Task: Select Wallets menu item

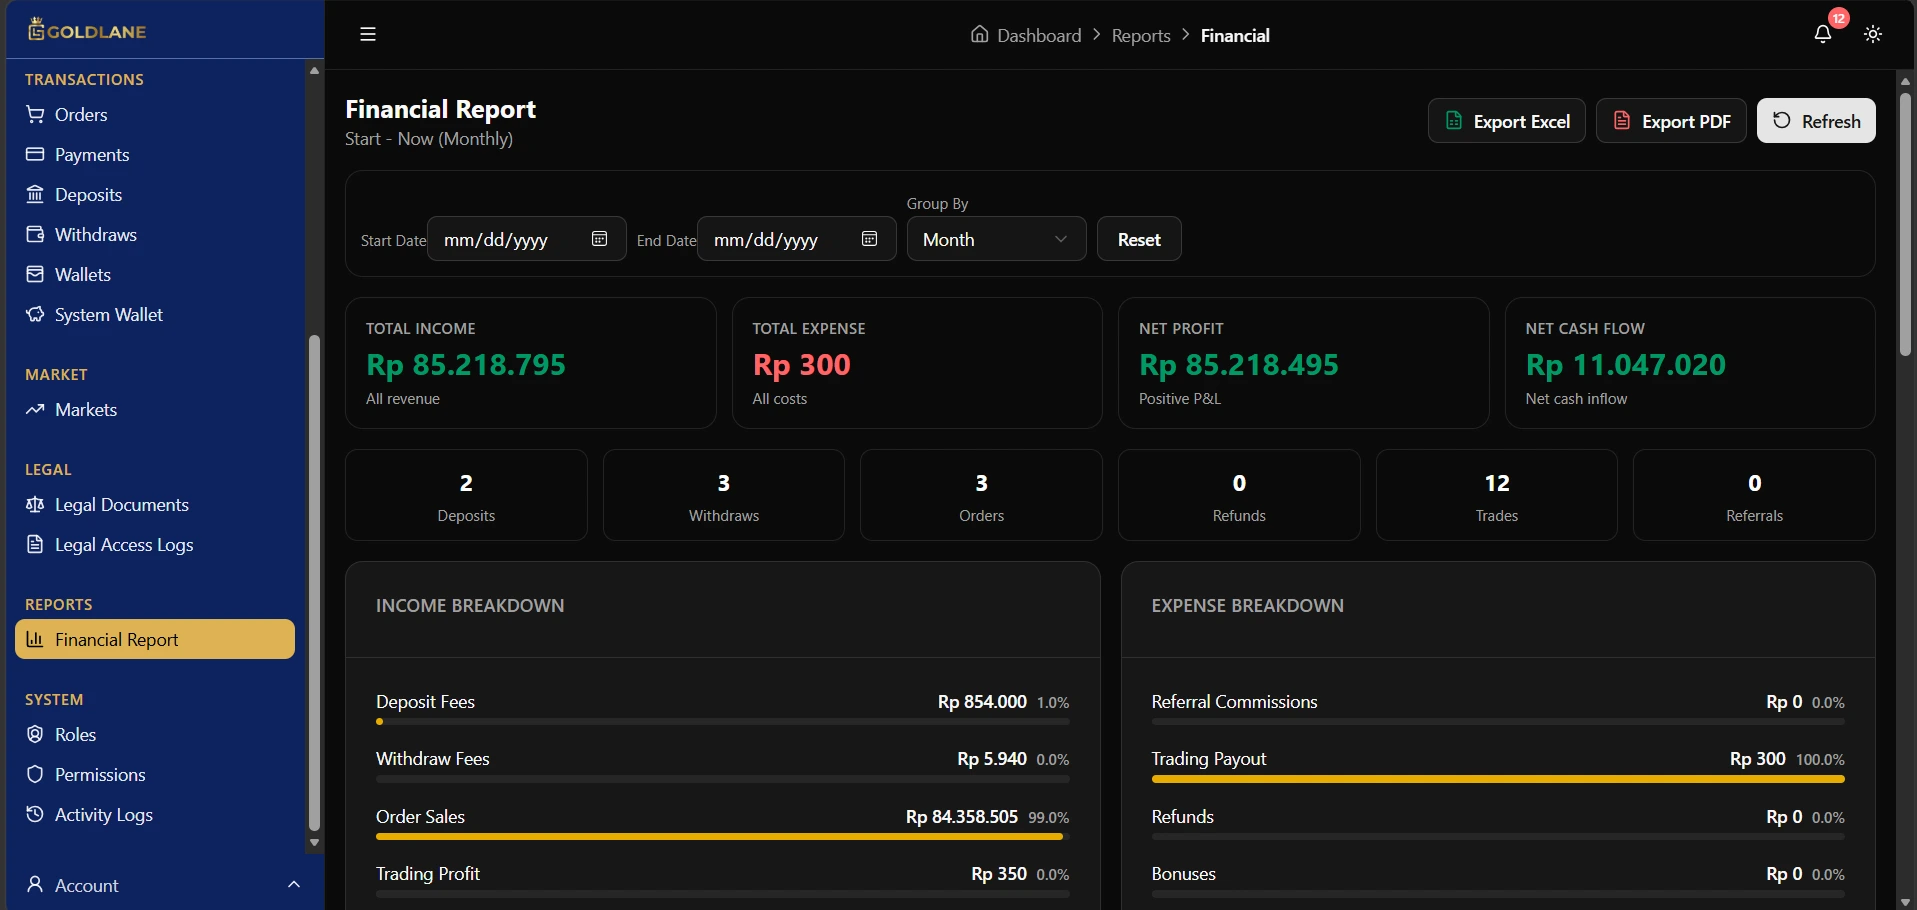Action: [x=155, y=274]
